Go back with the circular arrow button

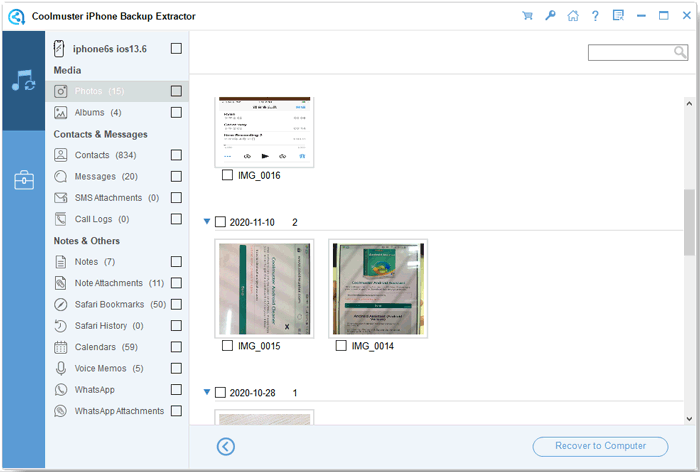[x=226, y=447]
